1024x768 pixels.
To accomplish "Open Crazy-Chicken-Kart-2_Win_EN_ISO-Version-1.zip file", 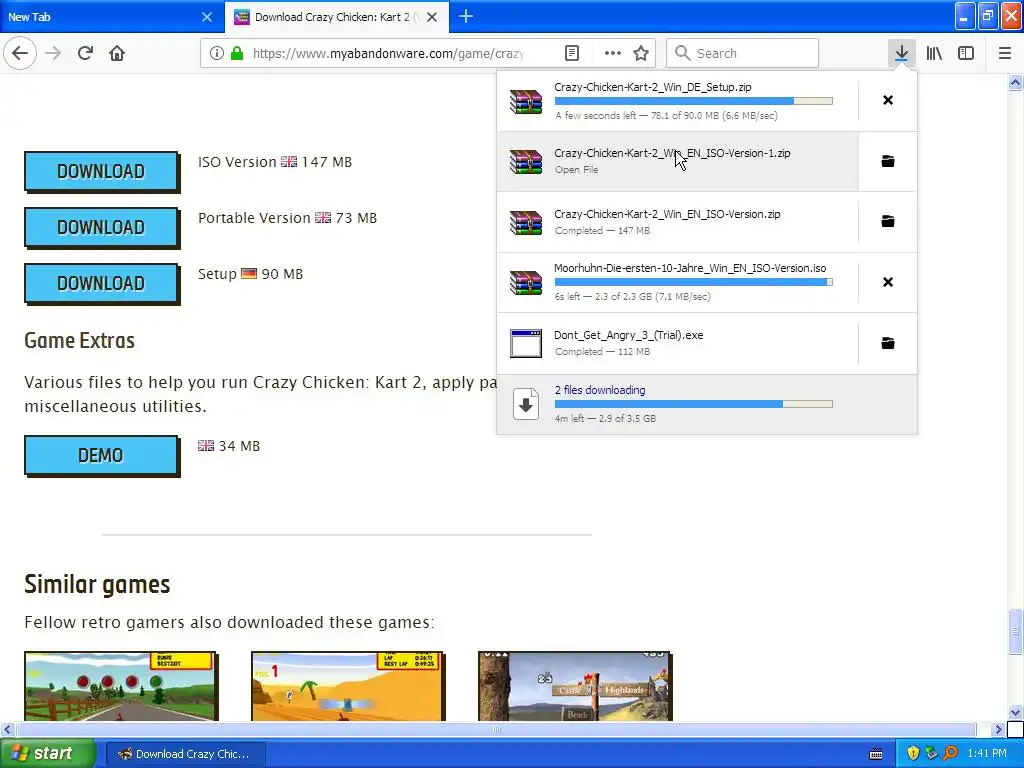I will click(677, 161).
